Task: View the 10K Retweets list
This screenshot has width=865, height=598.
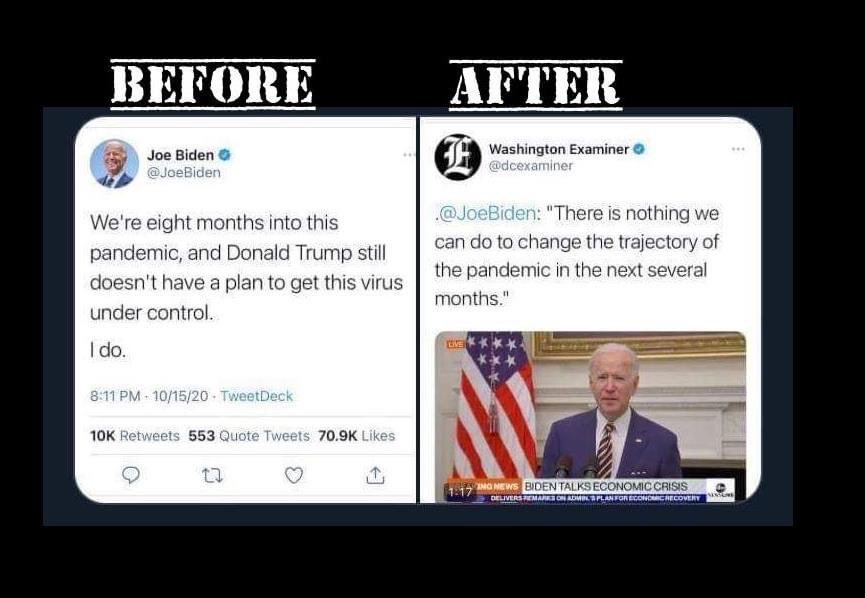Action: 135,436
